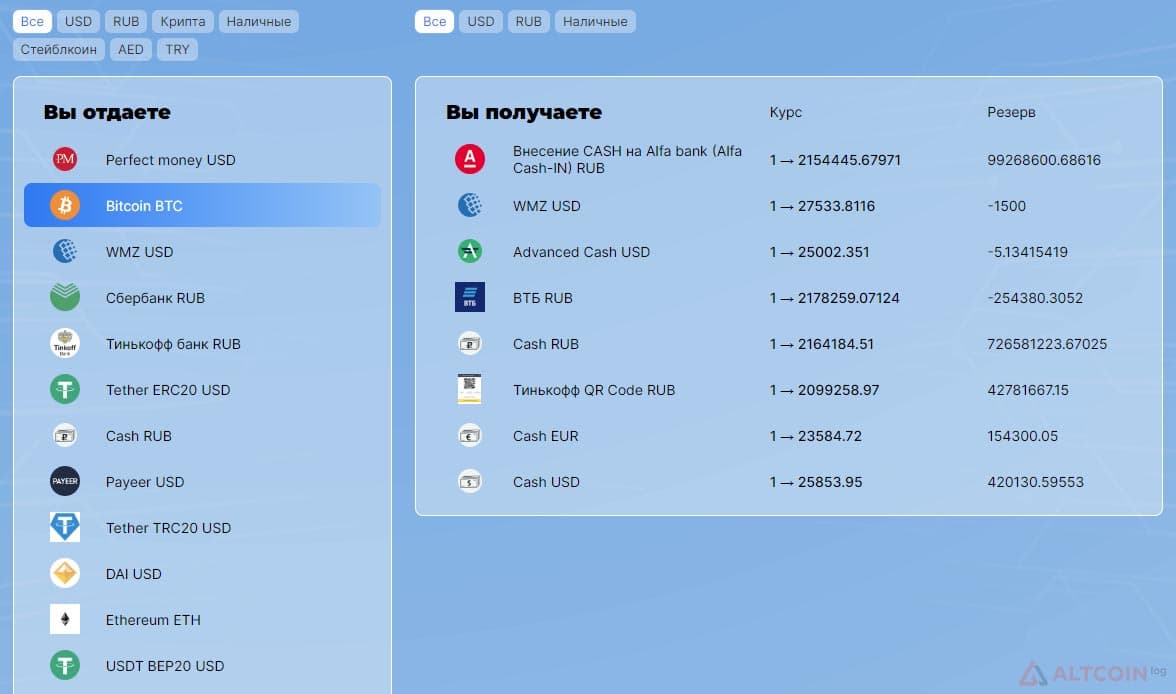Filter giving currencies by AED
This screenshot has width=1176, height=694.
coord(130,49)
